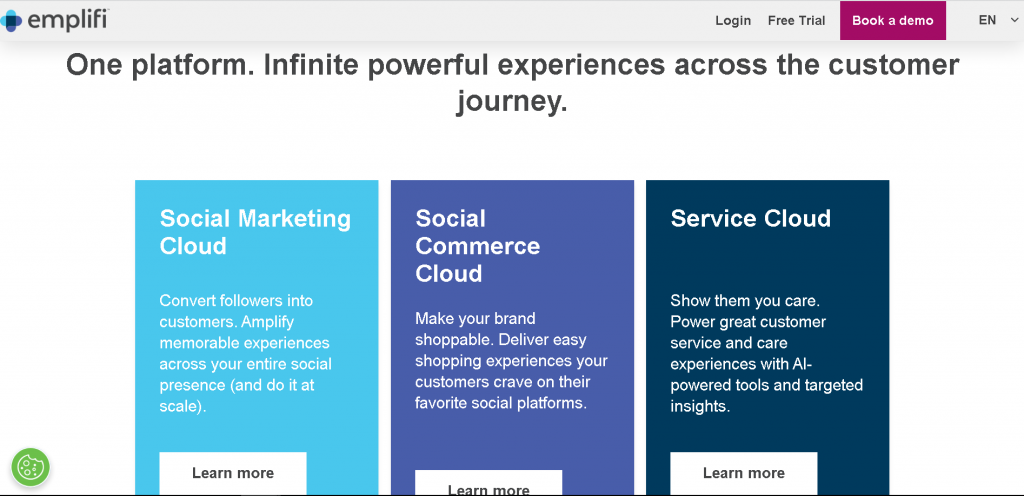Screen dimensions: 1024x496
Task: Click the emplifi wordmark text
Action: (x=67, y=20)
